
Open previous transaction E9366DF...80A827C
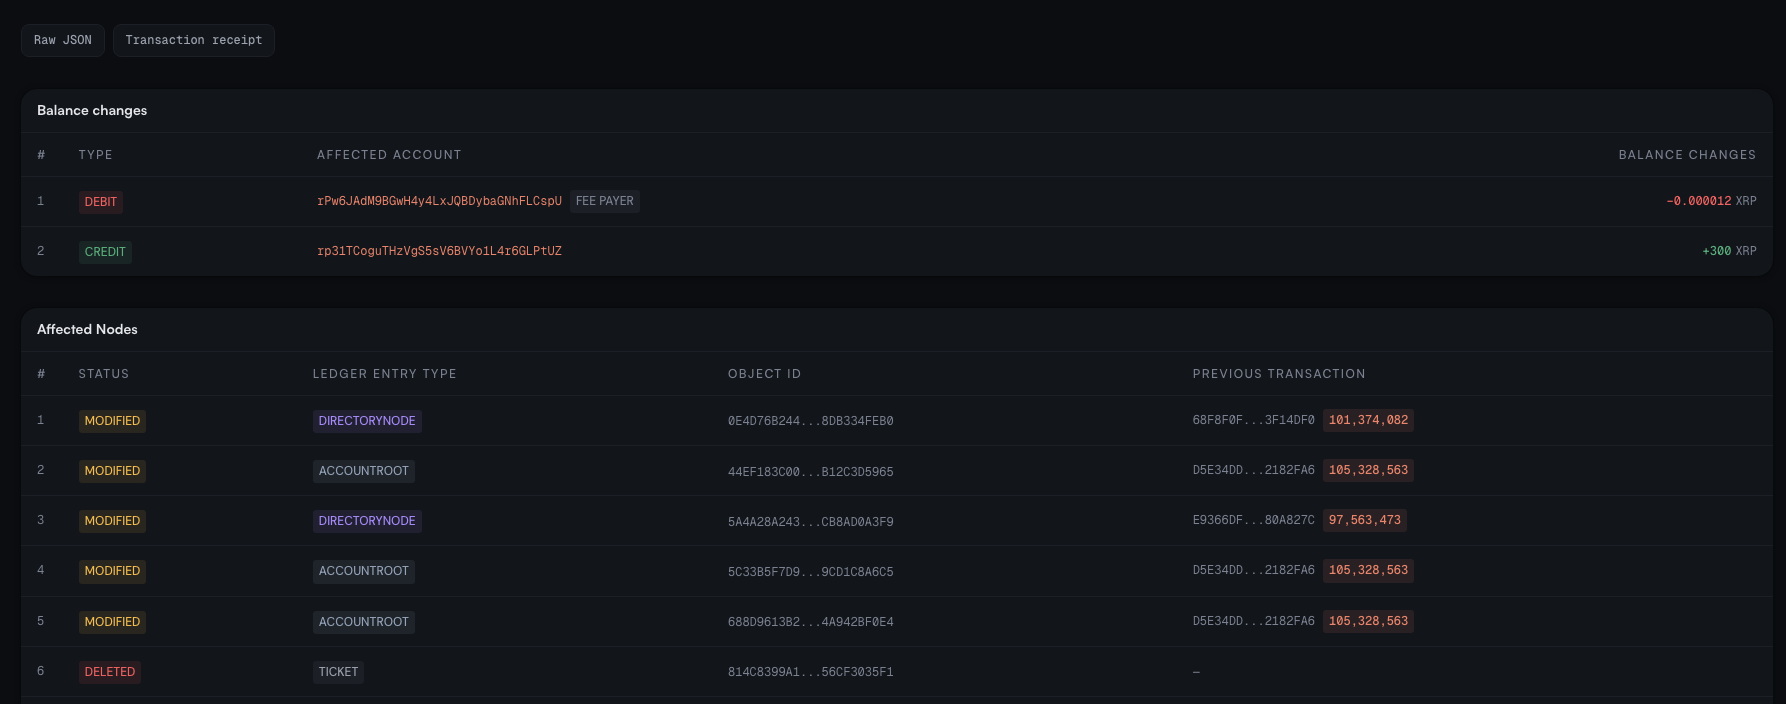click(1254, 520)
